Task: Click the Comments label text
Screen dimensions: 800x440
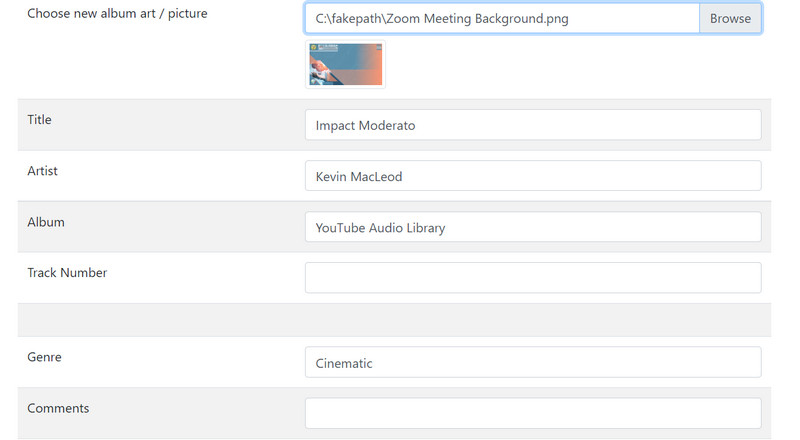Action: 58,408
